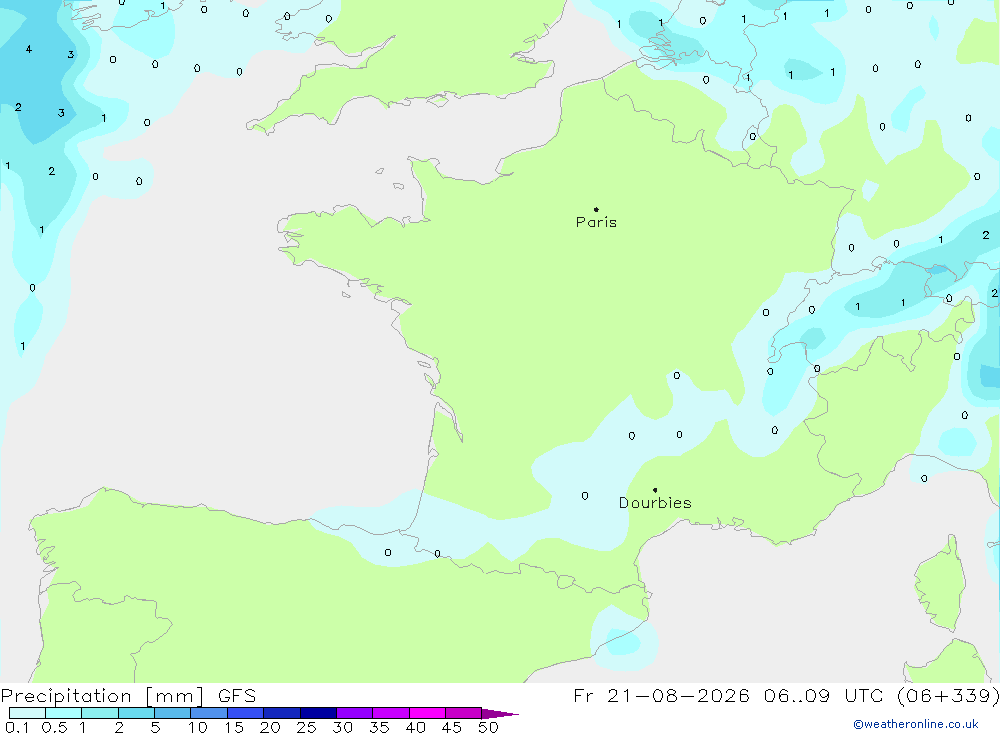
Task: Click the legend's over-50 arrow tip
Action: [x=501, y=714]
